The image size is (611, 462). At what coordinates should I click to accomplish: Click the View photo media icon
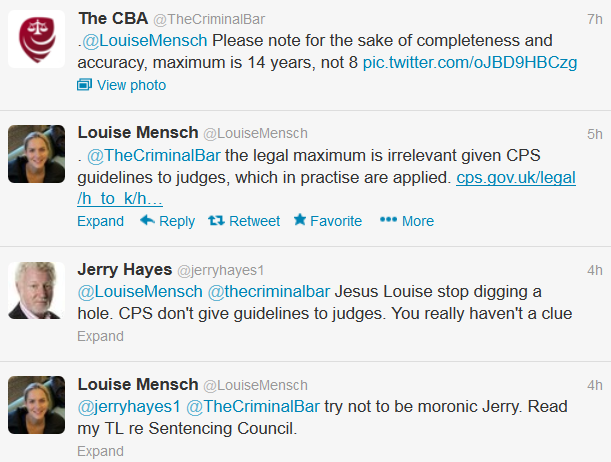(x=84, y=85)
